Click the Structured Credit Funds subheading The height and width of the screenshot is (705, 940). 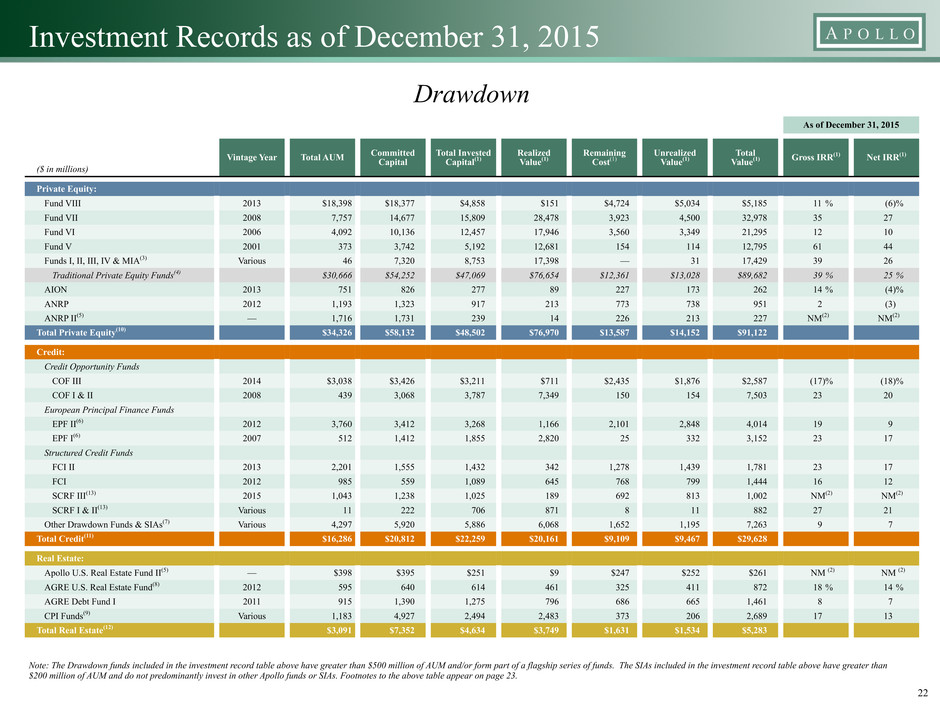(x=88, y=453)
